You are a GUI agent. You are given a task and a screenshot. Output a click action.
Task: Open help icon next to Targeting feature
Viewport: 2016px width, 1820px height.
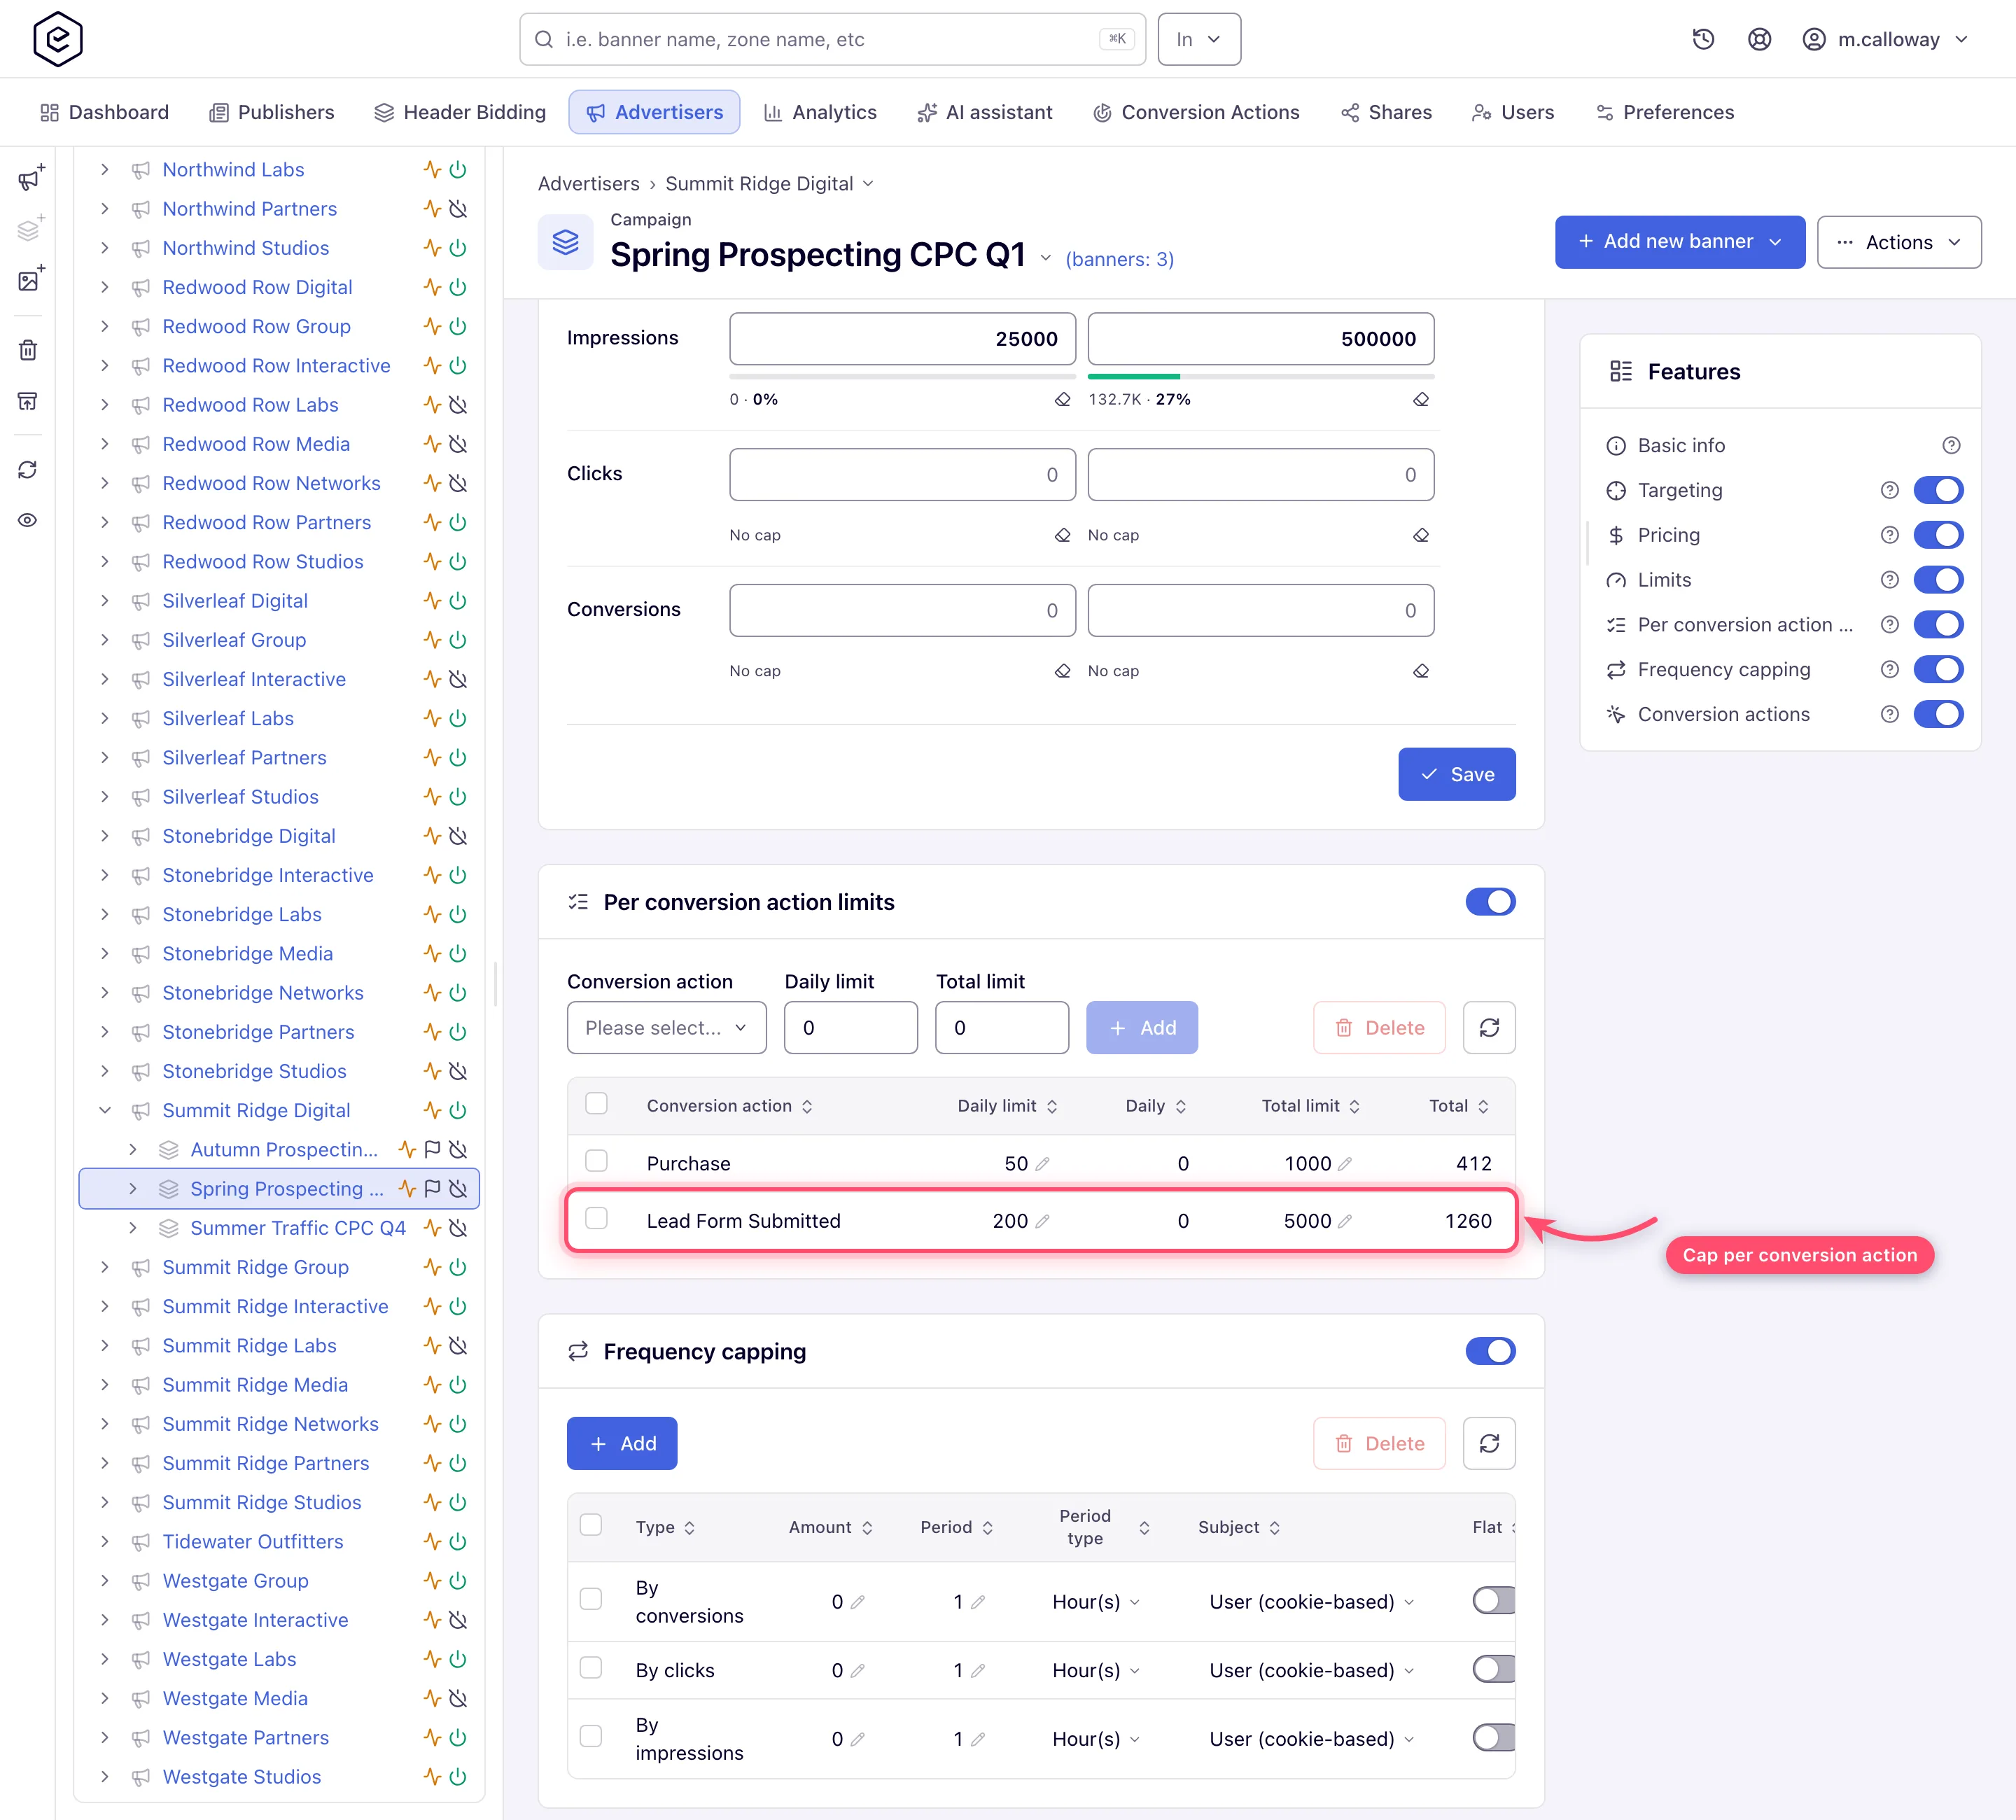1889,490
